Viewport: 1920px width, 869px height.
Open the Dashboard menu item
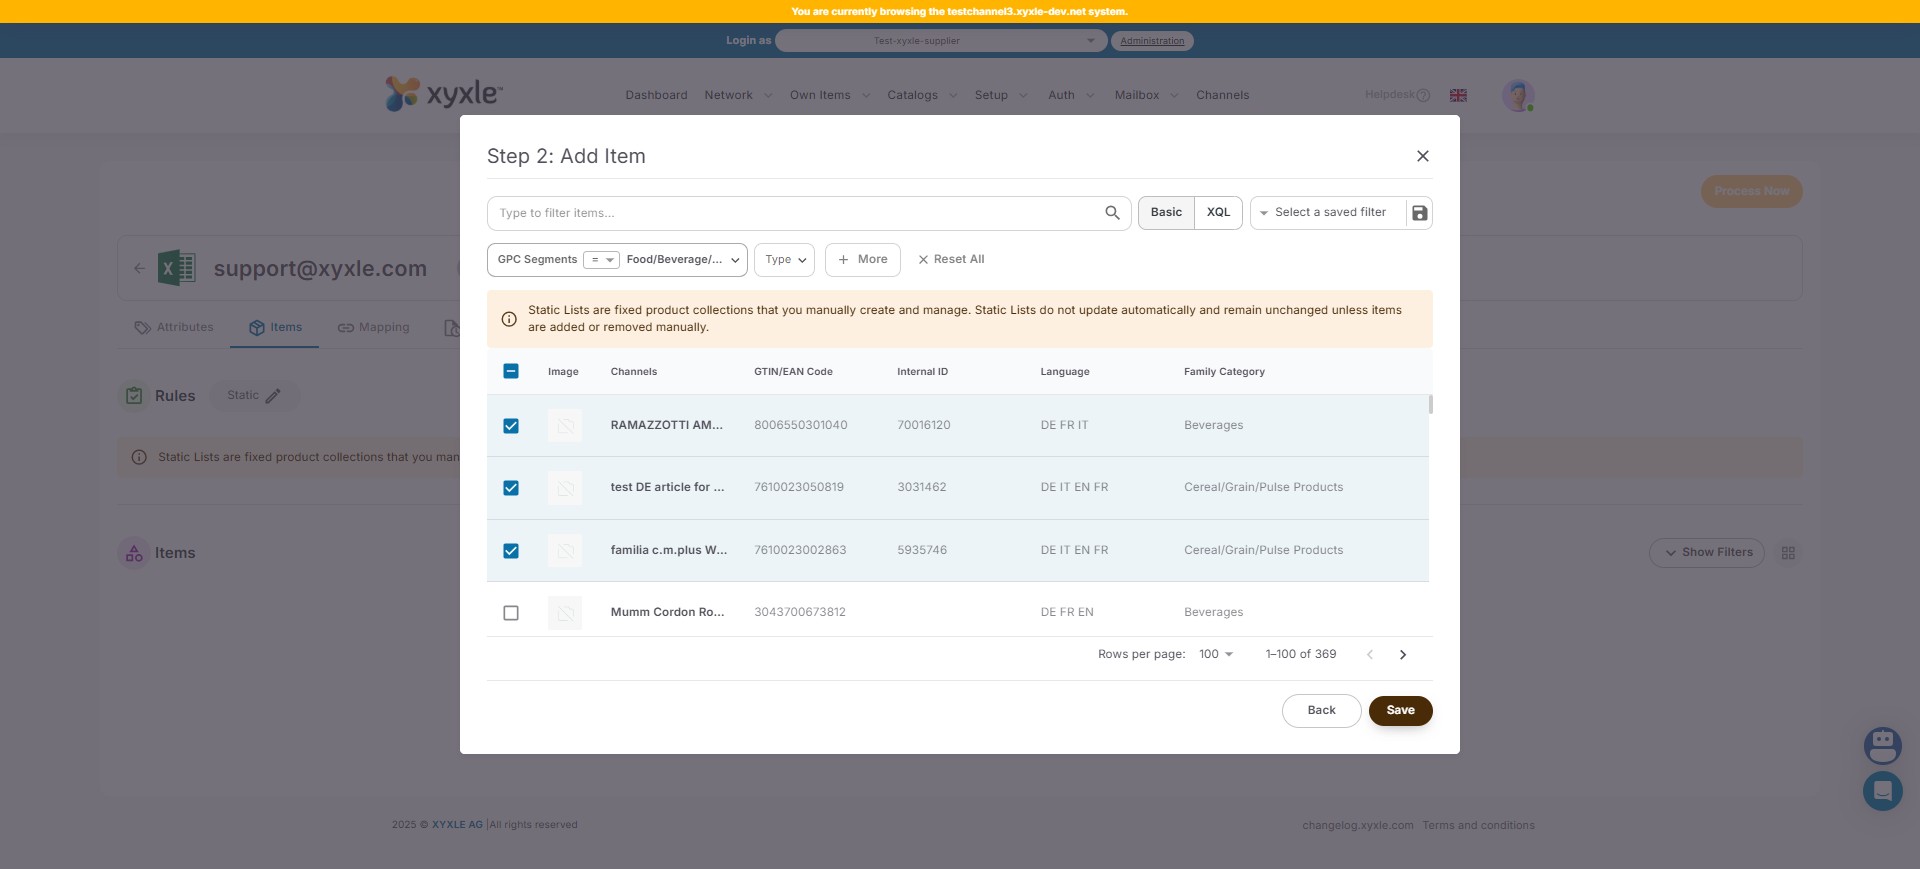coord(656,96)
